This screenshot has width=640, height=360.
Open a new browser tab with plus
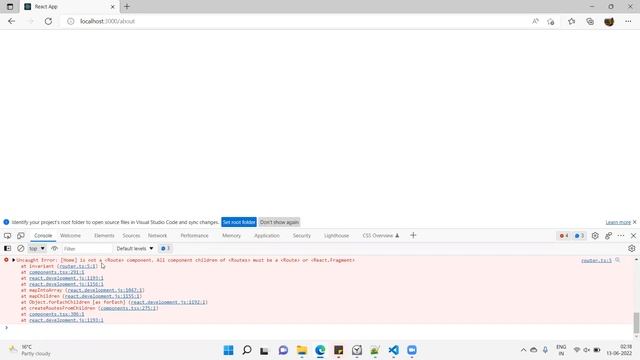point(127,7)
